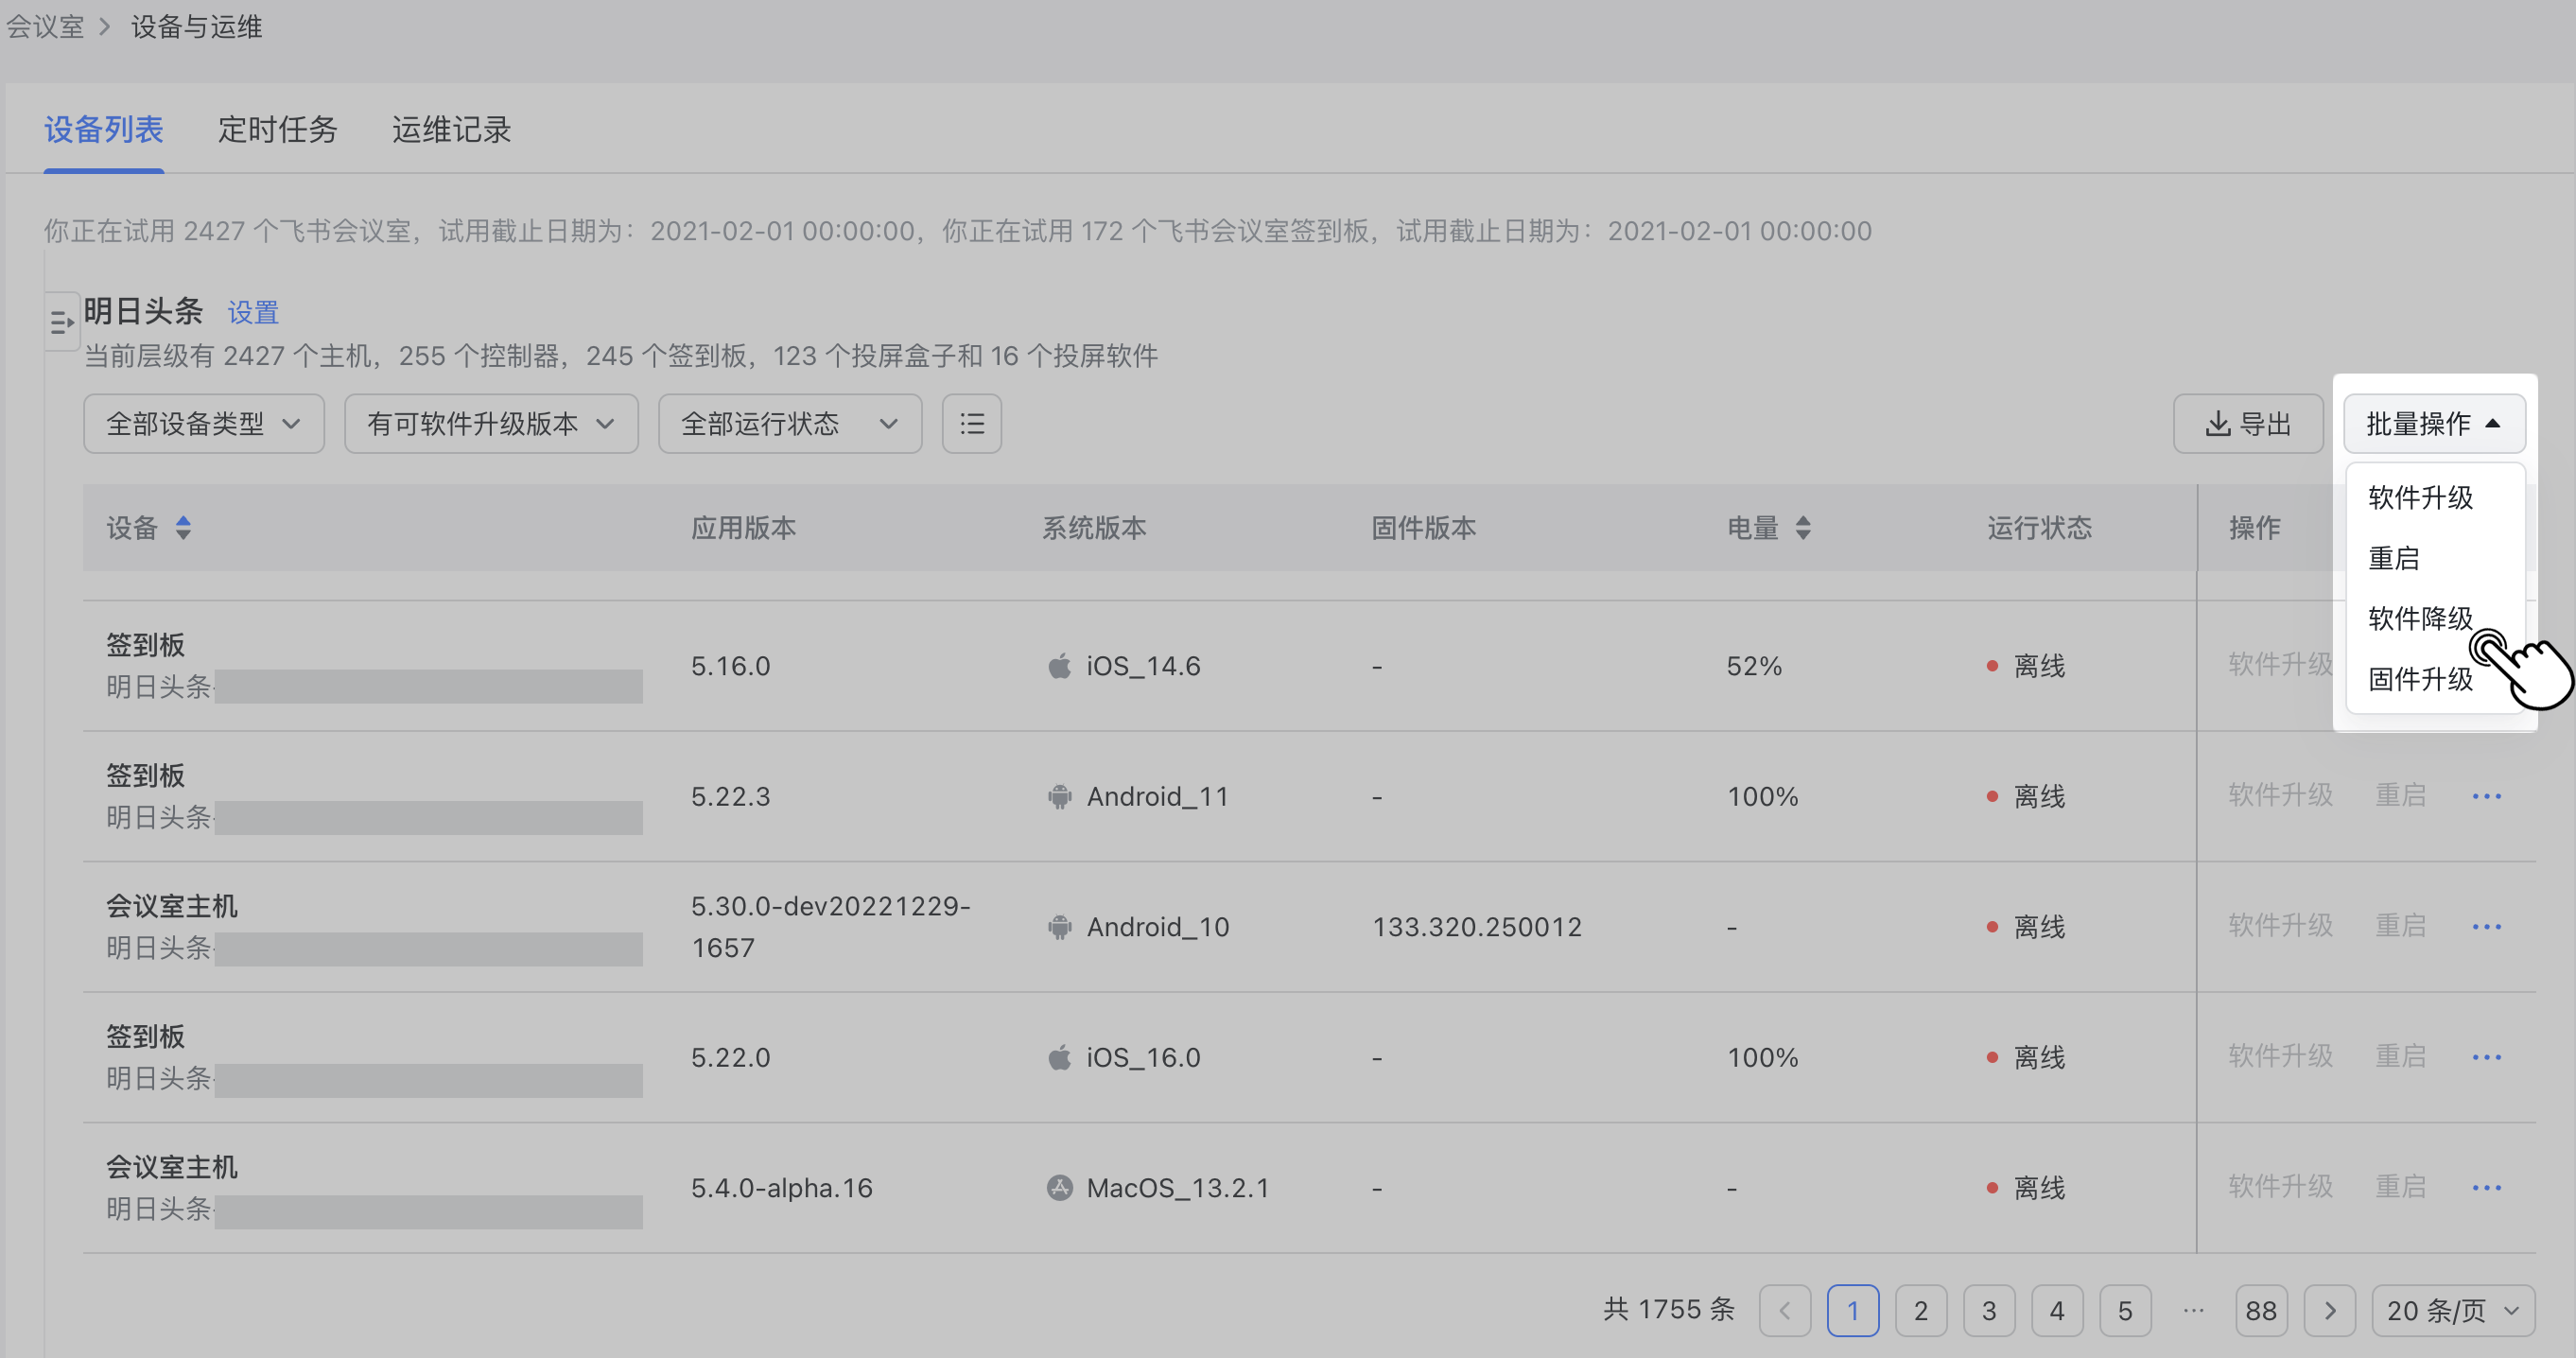Open the 运维记录 tab
Screen dimensions: 2576x1358
pos(451,129)
